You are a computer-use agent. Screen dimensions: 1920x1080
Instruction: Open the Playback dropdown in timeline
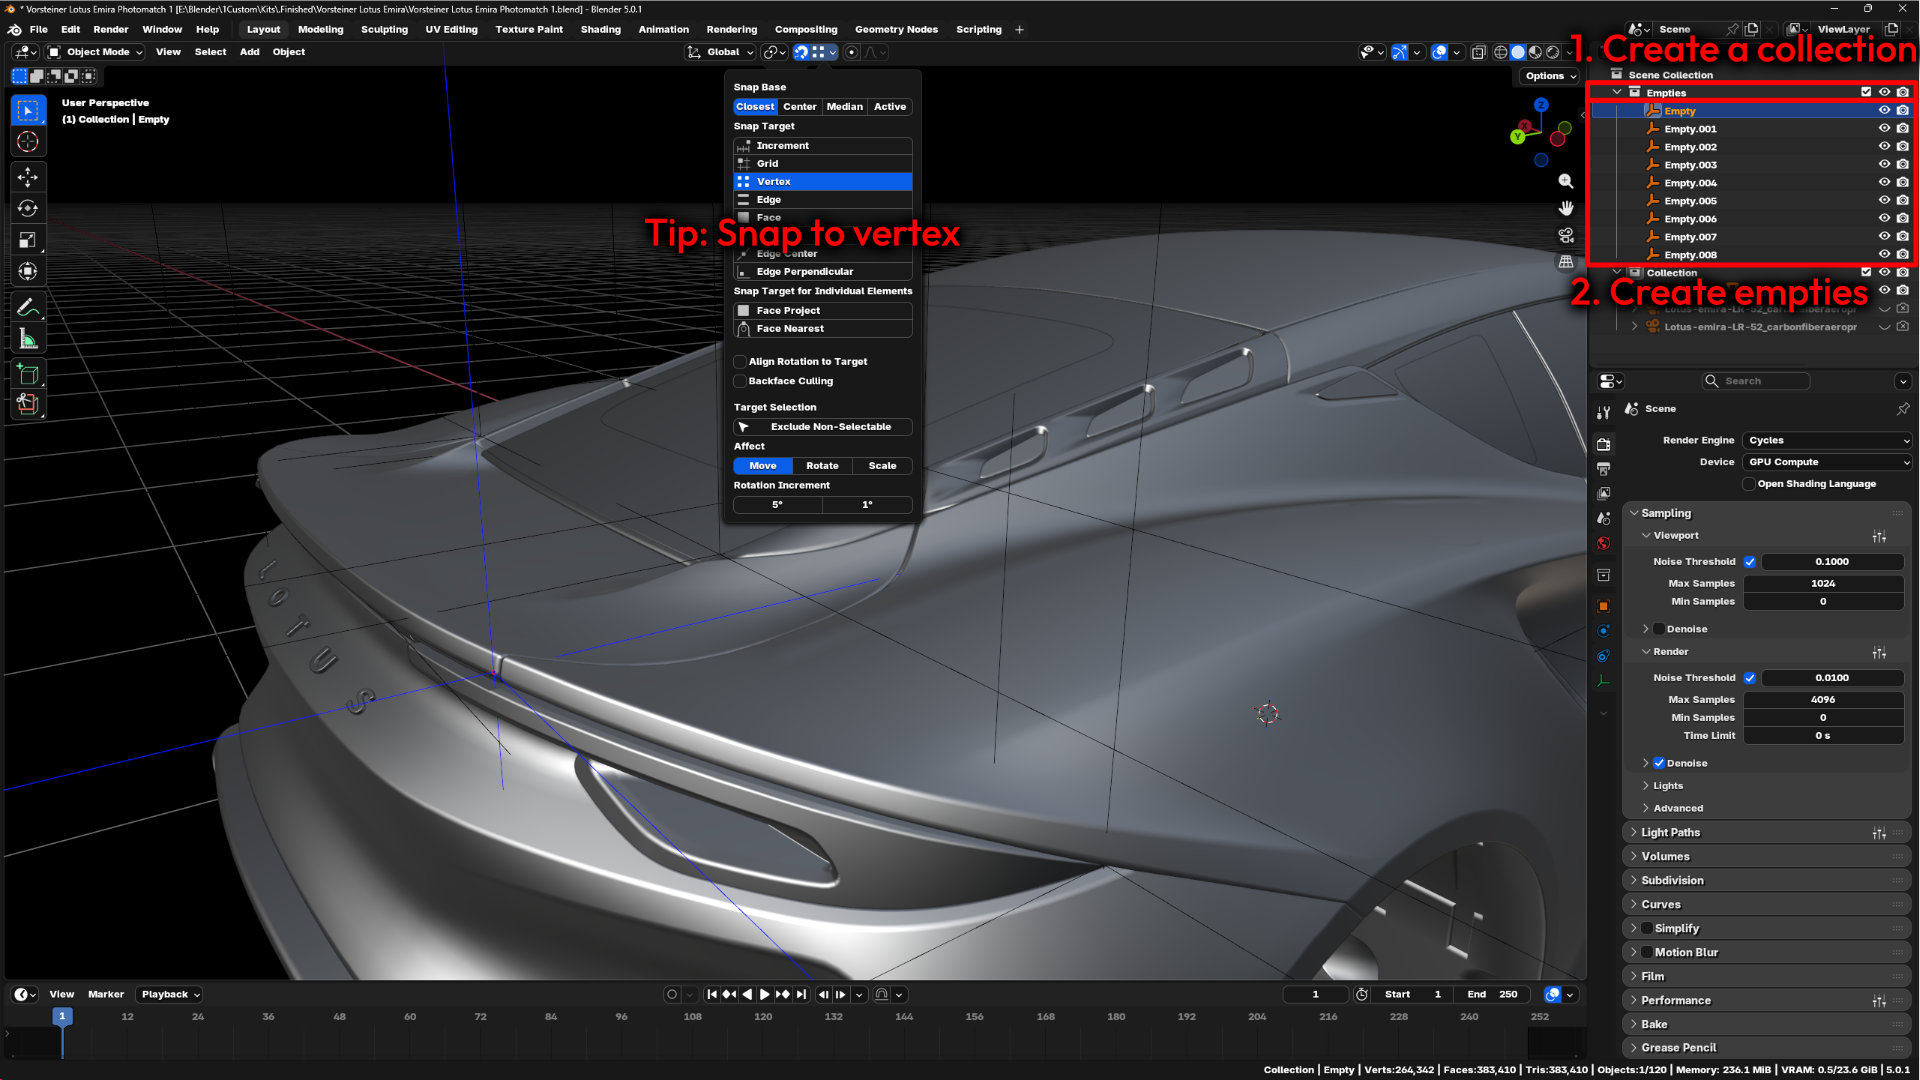pyautogui.click(x=170, y=995)
